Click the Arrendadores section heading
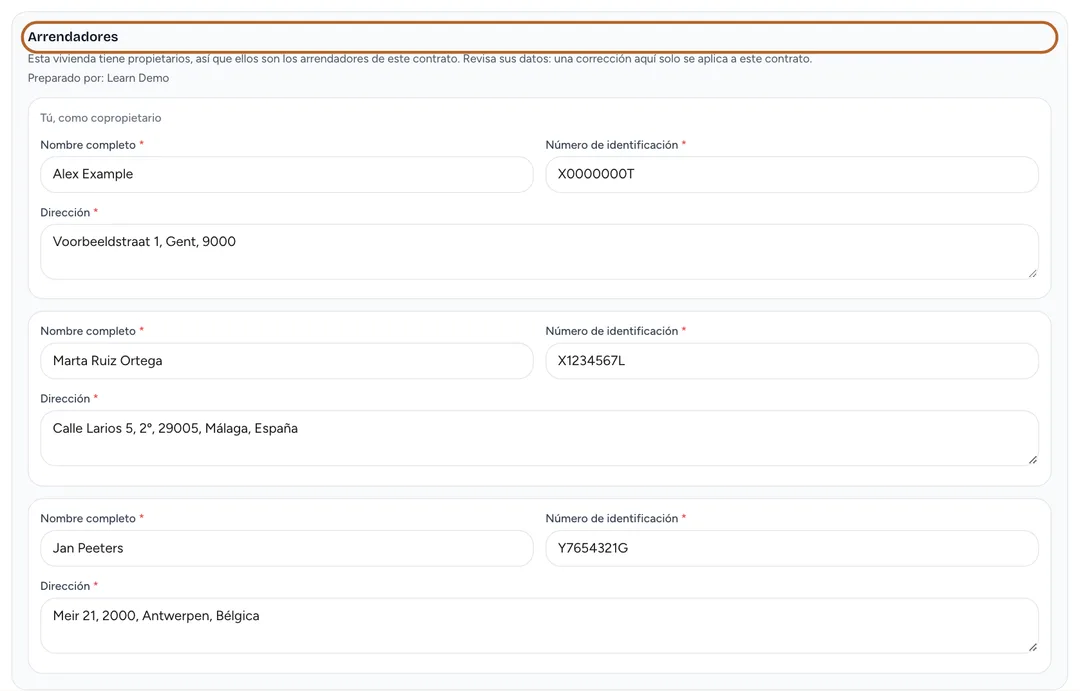The width and height of the screenshot is (1080, 691). point(73,37)
